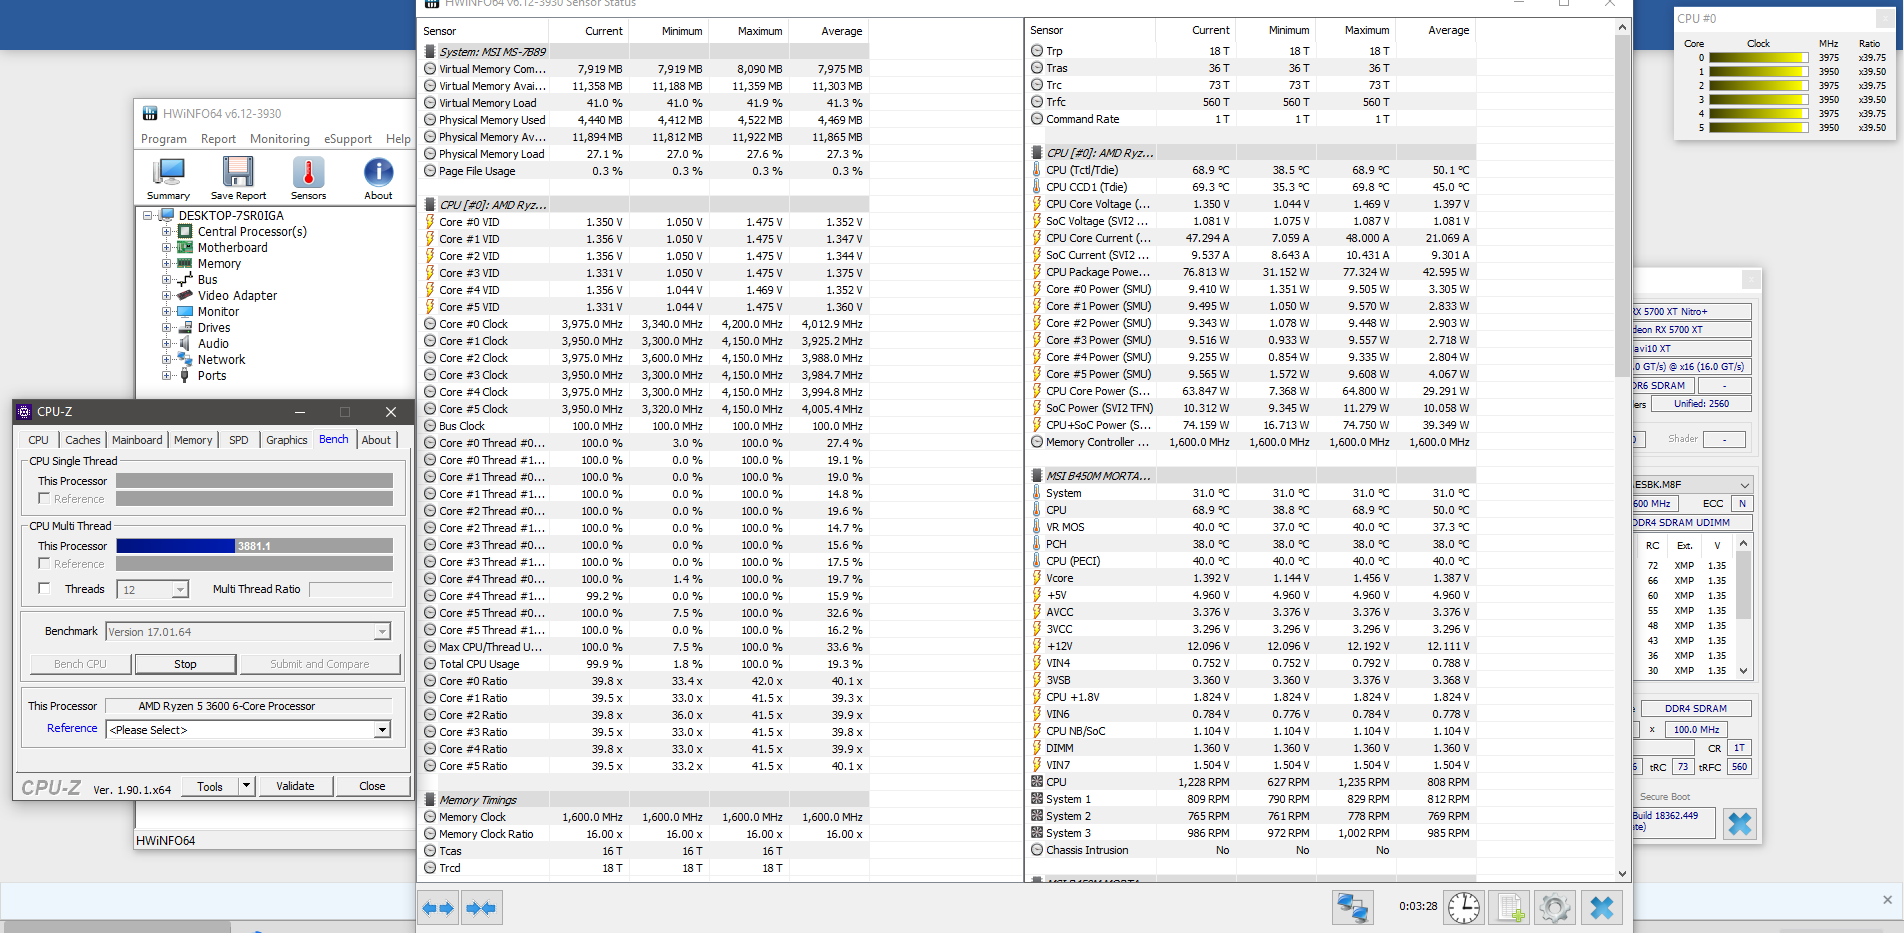Click the reset clock icon in sensor toolbar
Image resolution: width=1904 pixels, height=933 pixels.
coord(1464,908)
